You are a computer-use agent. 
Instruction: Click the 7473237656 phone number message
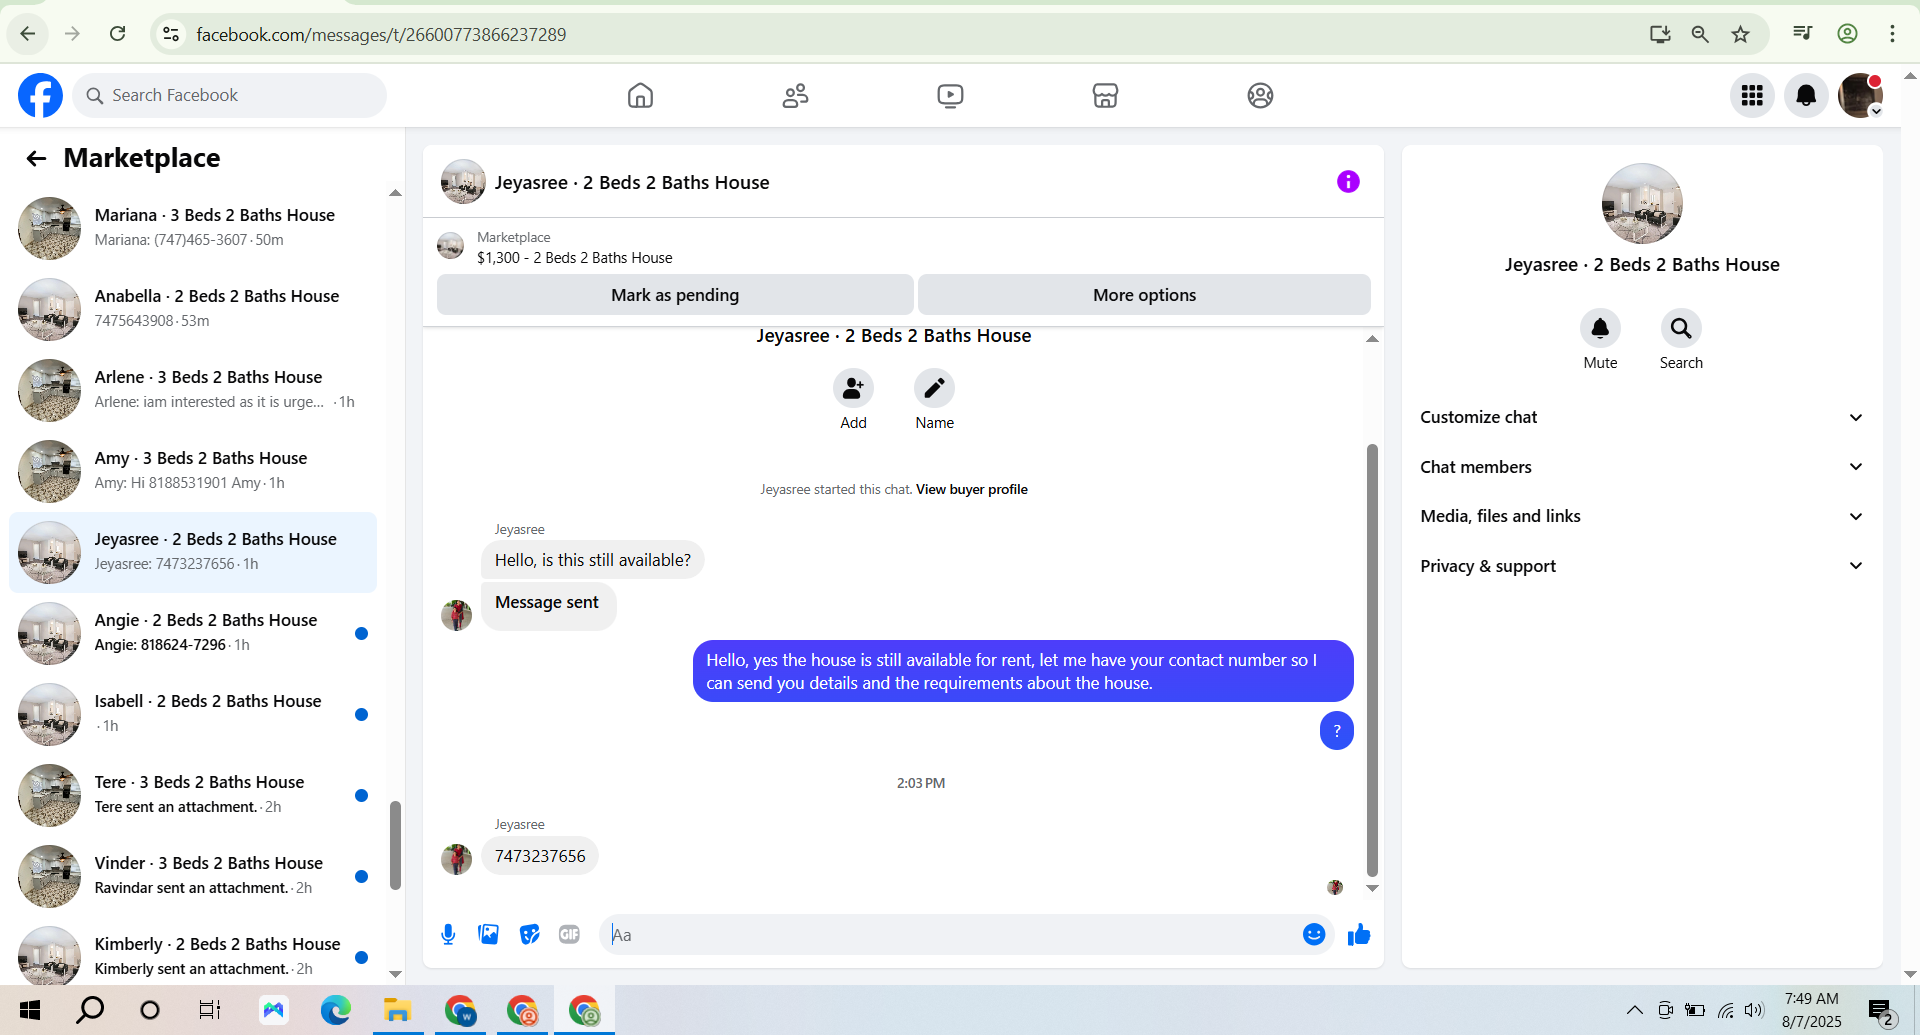pyautogui.click(x=540, y=856)
